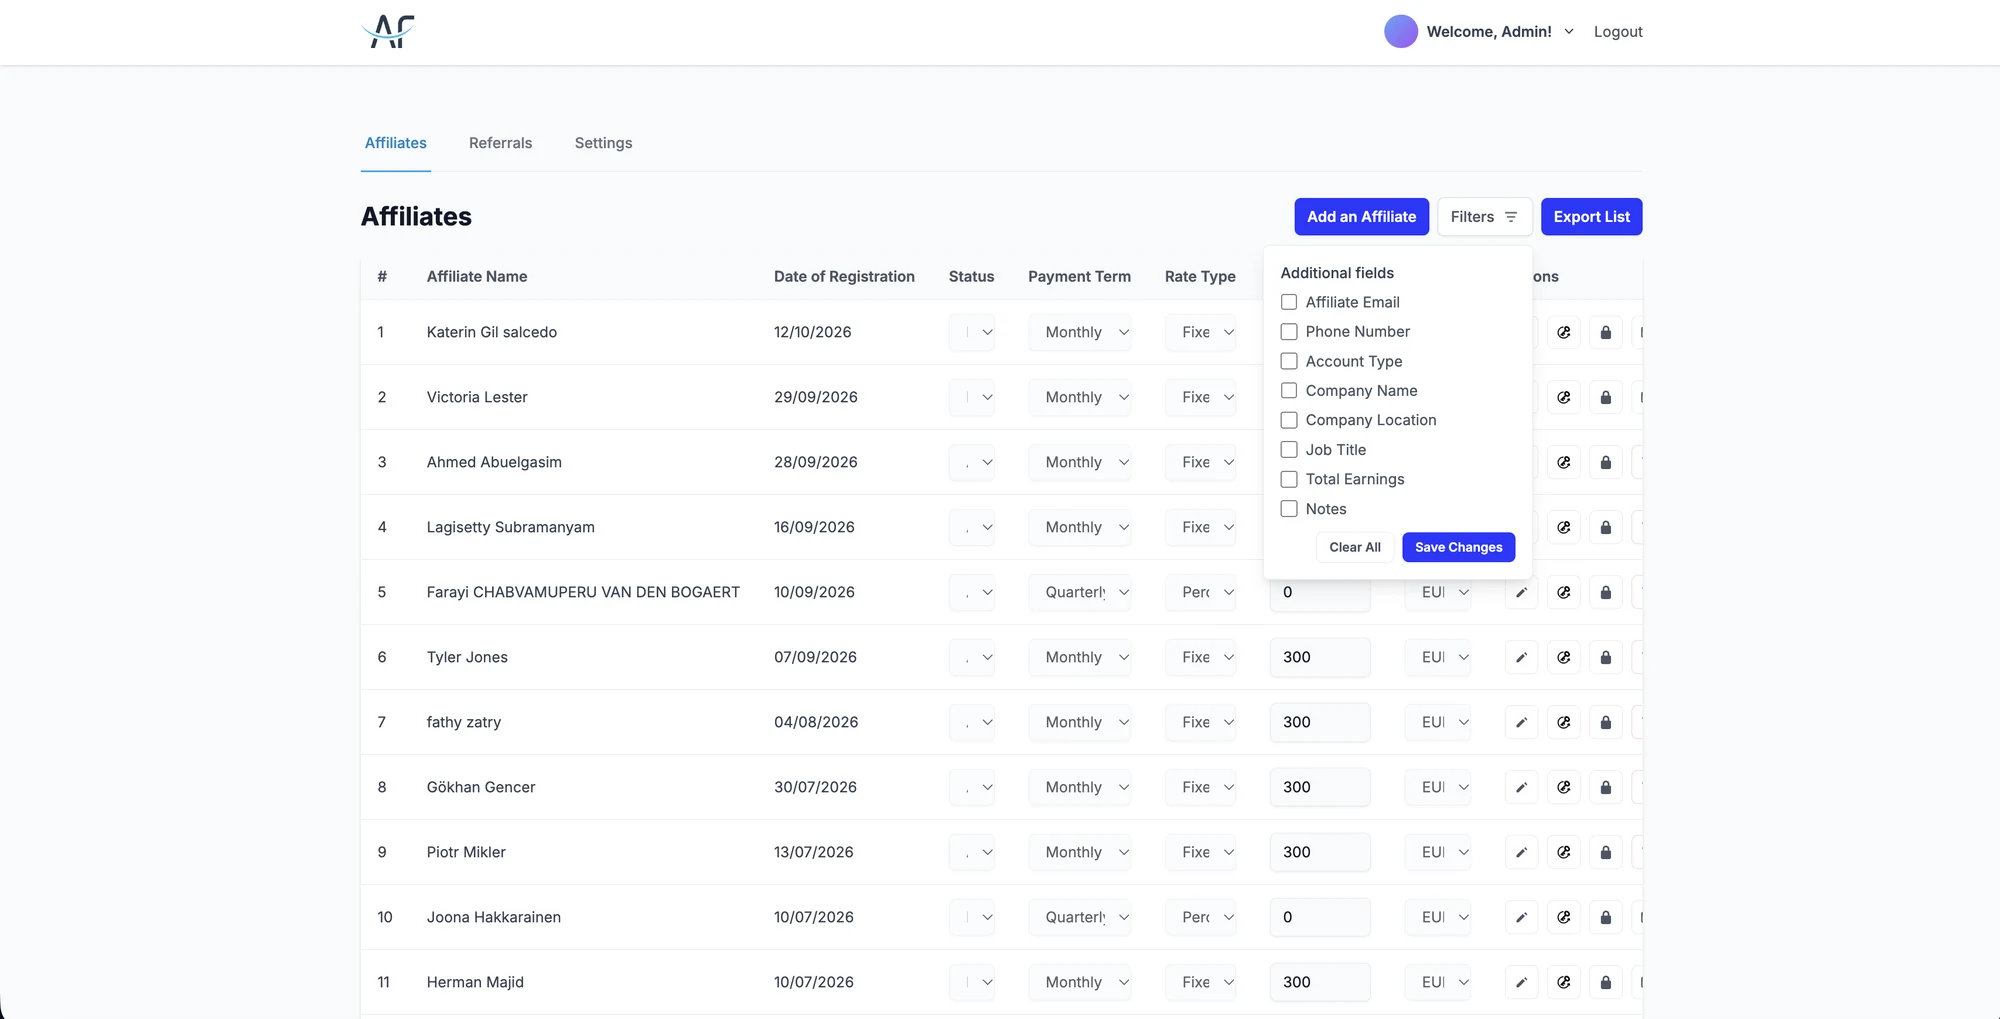Click the Export List button
The image size is (2000, 1019).
(1591, 217)
